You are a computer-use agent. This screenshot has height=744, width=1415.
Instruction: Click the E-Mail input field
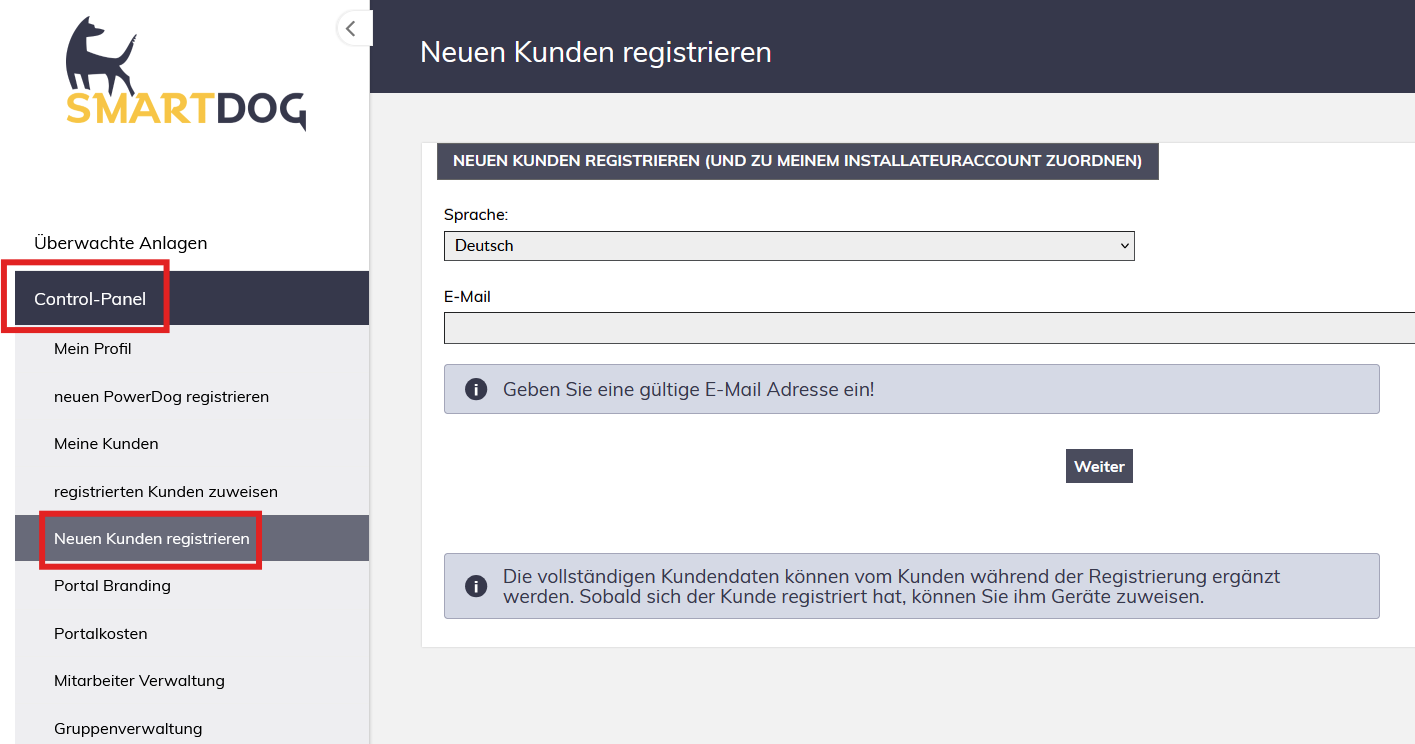928,328
